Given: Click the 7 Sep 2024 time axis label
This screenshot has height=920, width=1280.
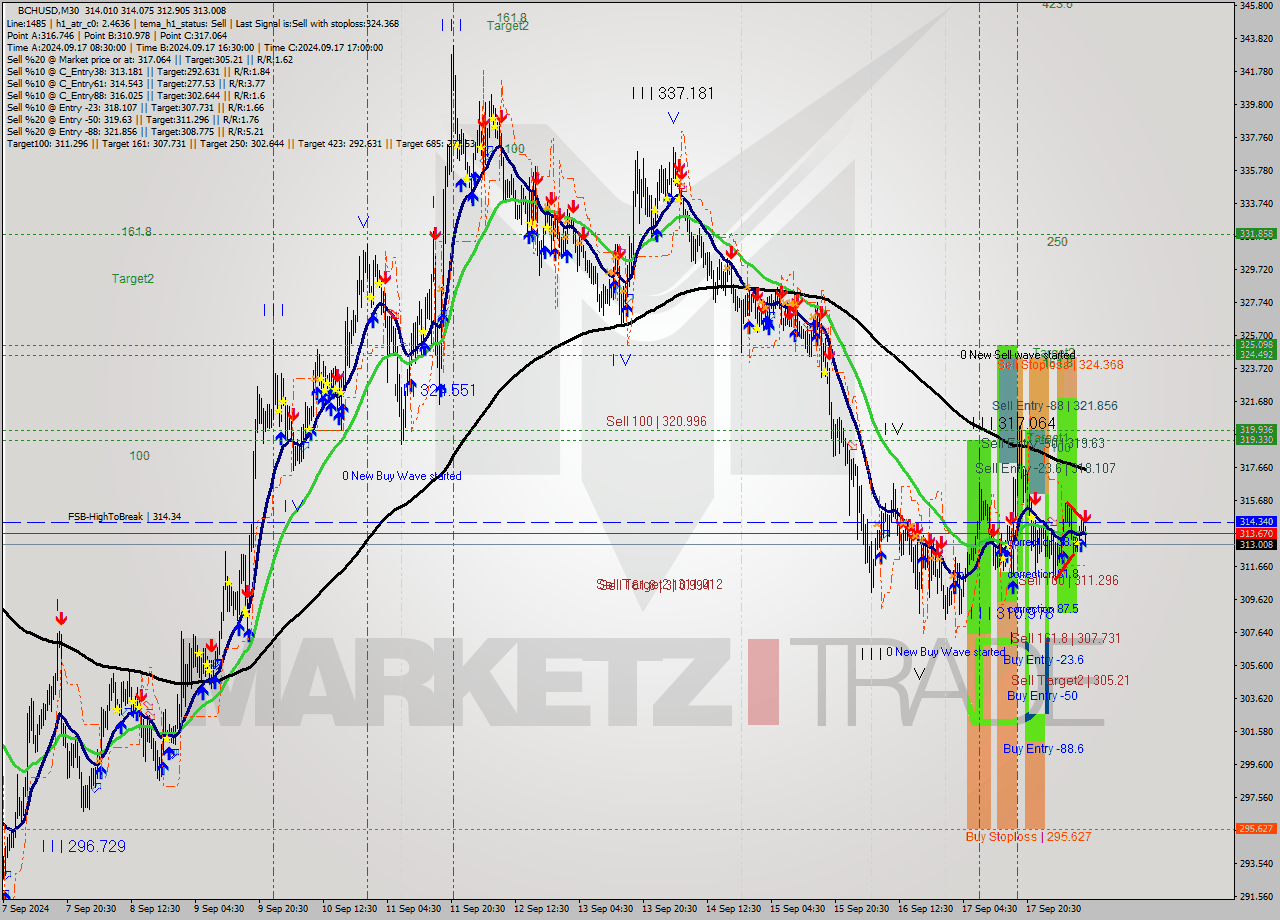Looking at the screenshot, I should (x=26, y=909).
